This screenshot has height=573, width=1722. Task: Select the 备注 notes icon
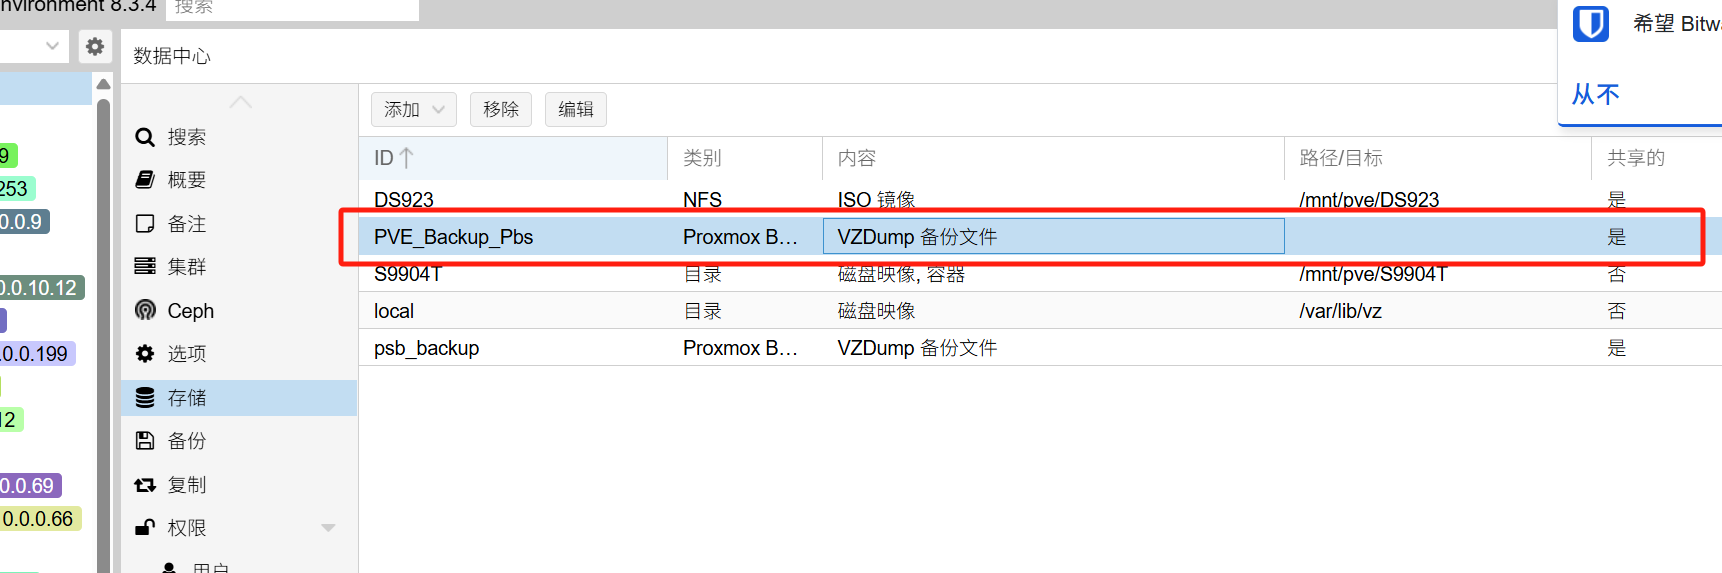[145, 223]
